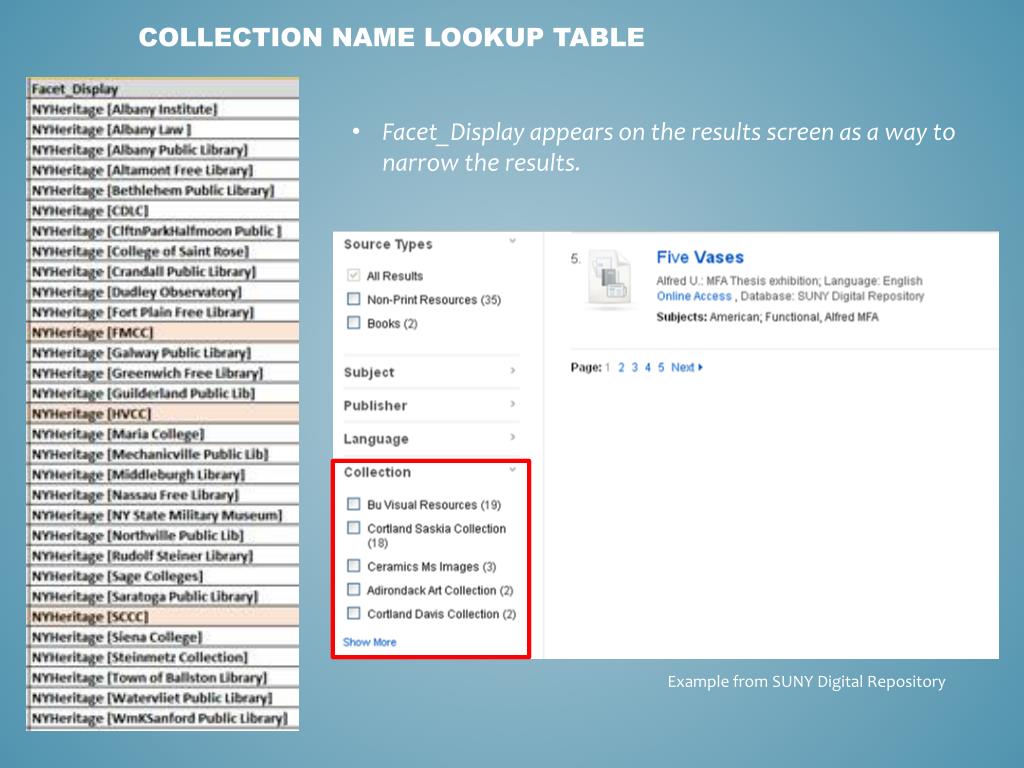This screenshot has width=1024, height=768.
Task: Open the Five Vases result title
Action: [700, 257]
